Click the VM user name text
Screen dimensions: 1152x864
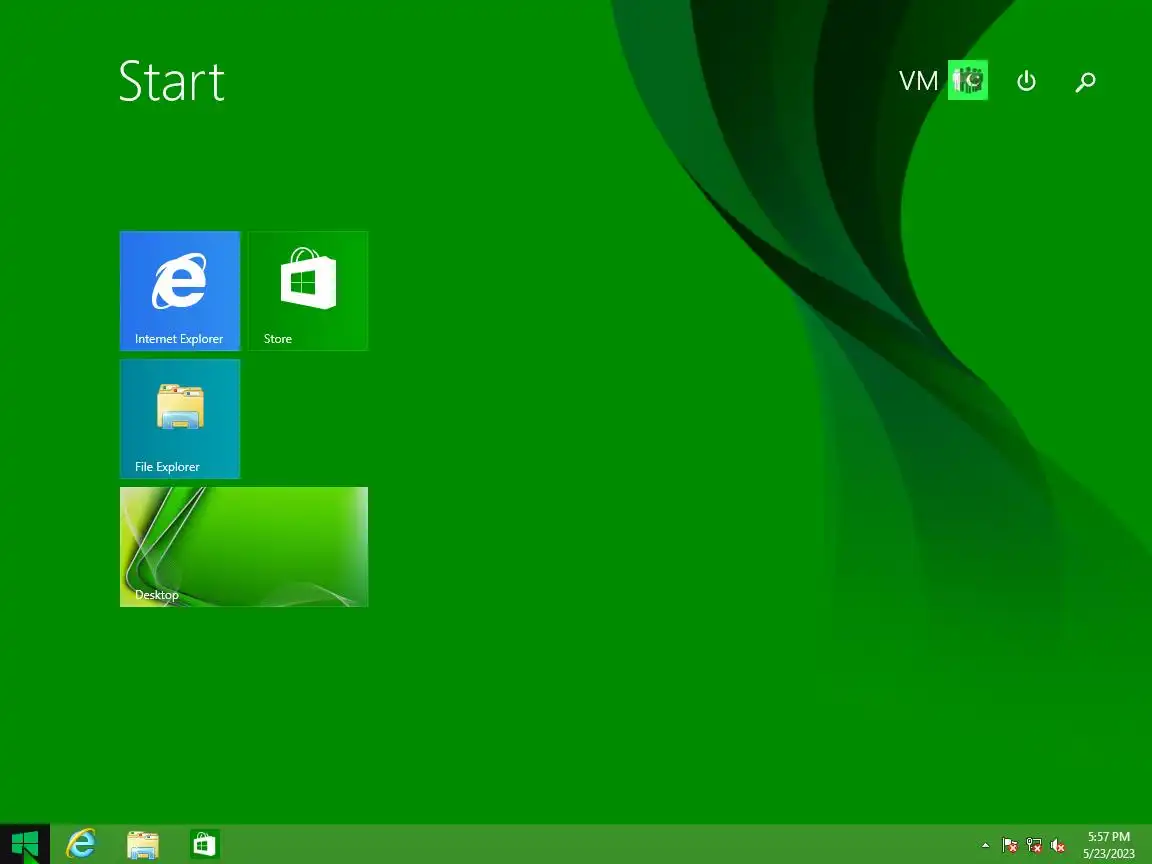pyautogui.click(x=918, y=81)
